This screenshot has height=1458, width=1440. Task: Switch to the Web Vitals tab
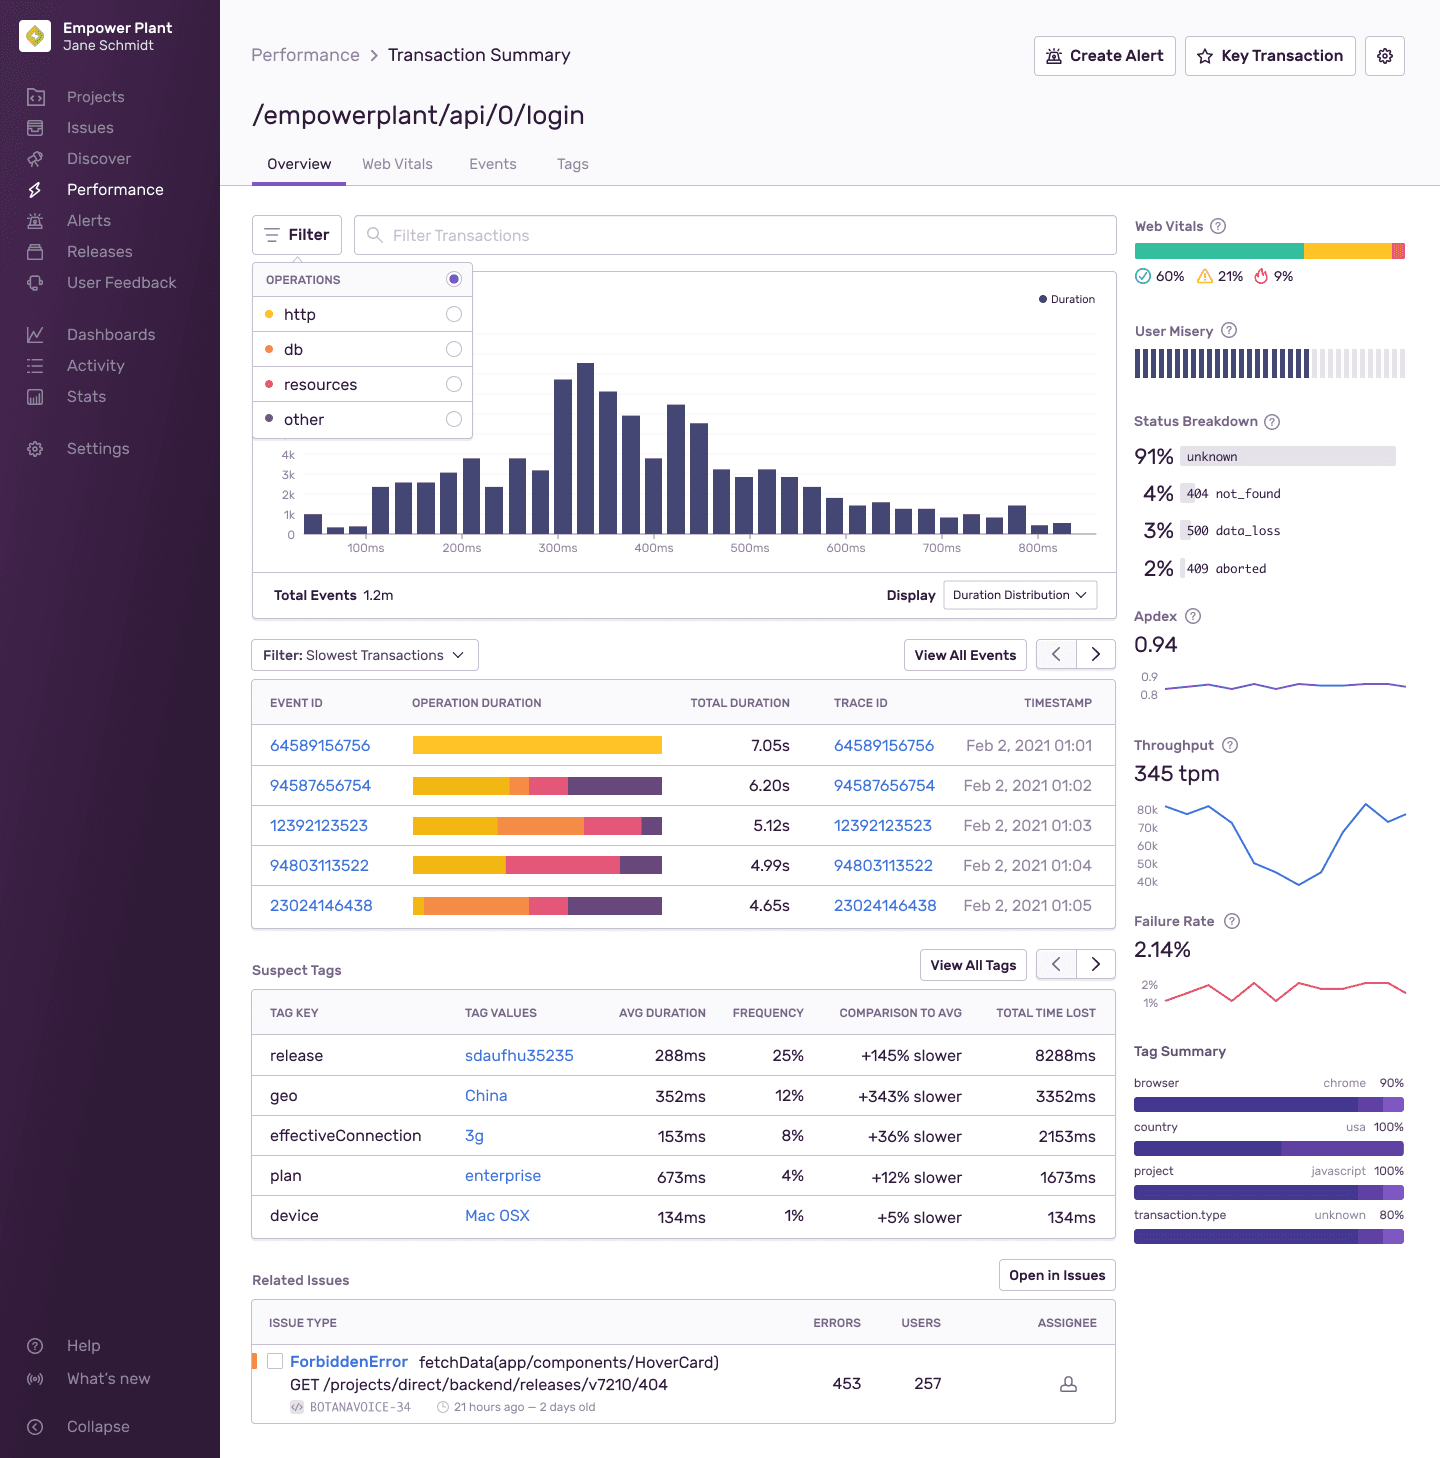pos(397,164)
